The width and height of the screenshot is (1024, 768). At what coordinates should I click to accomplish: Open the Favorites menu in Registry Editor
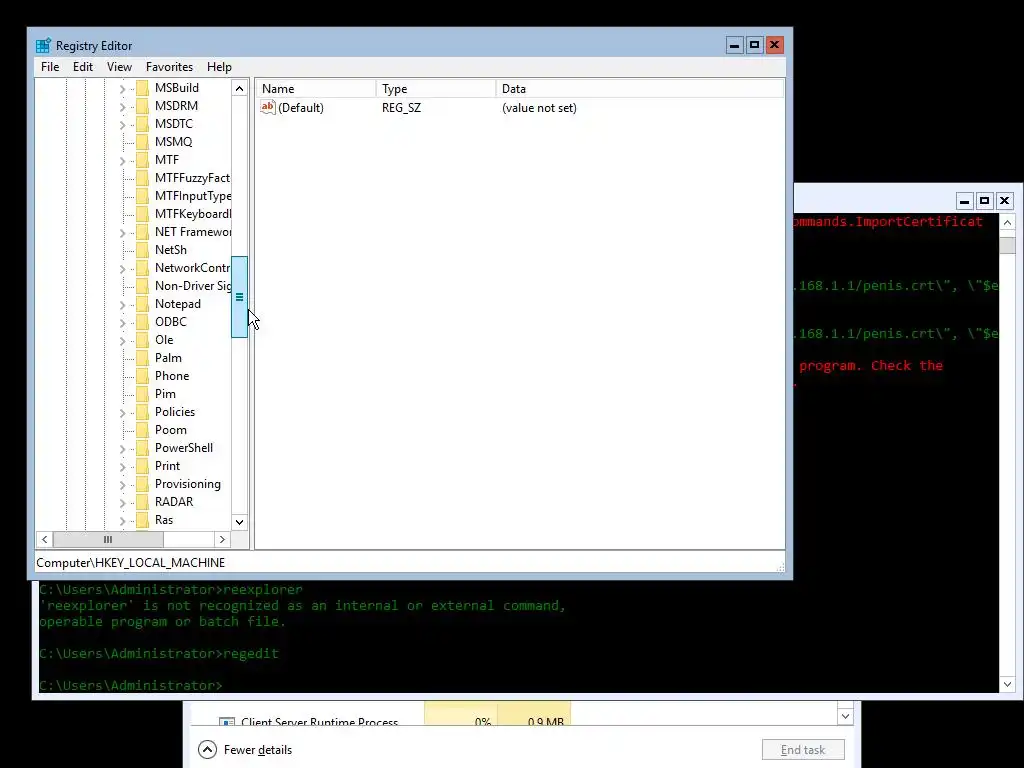coord(169,67)
